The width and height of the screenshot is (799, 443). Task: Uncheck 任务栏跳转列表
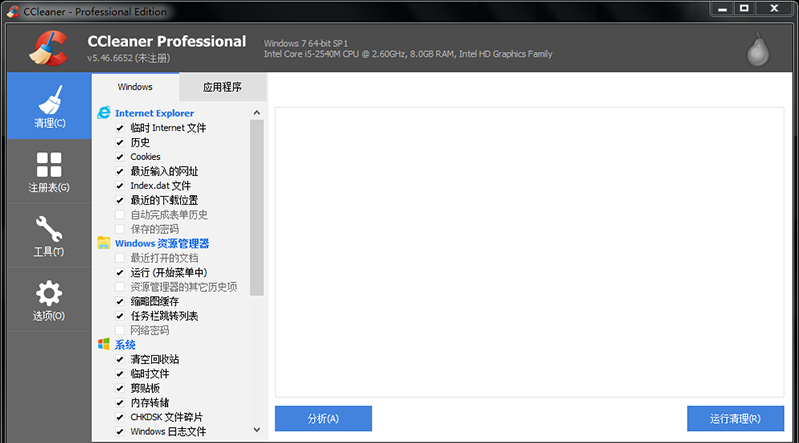pyautogui.click(x=120, y=316)
